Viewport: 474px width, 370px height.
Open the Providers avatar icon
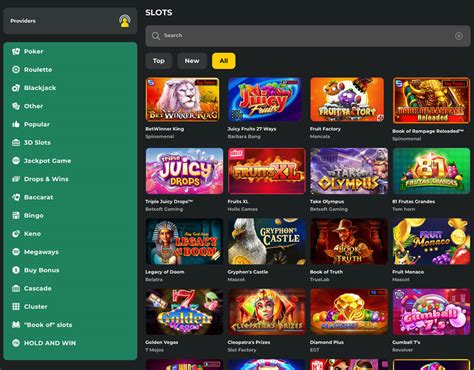[x=125, y=21]
